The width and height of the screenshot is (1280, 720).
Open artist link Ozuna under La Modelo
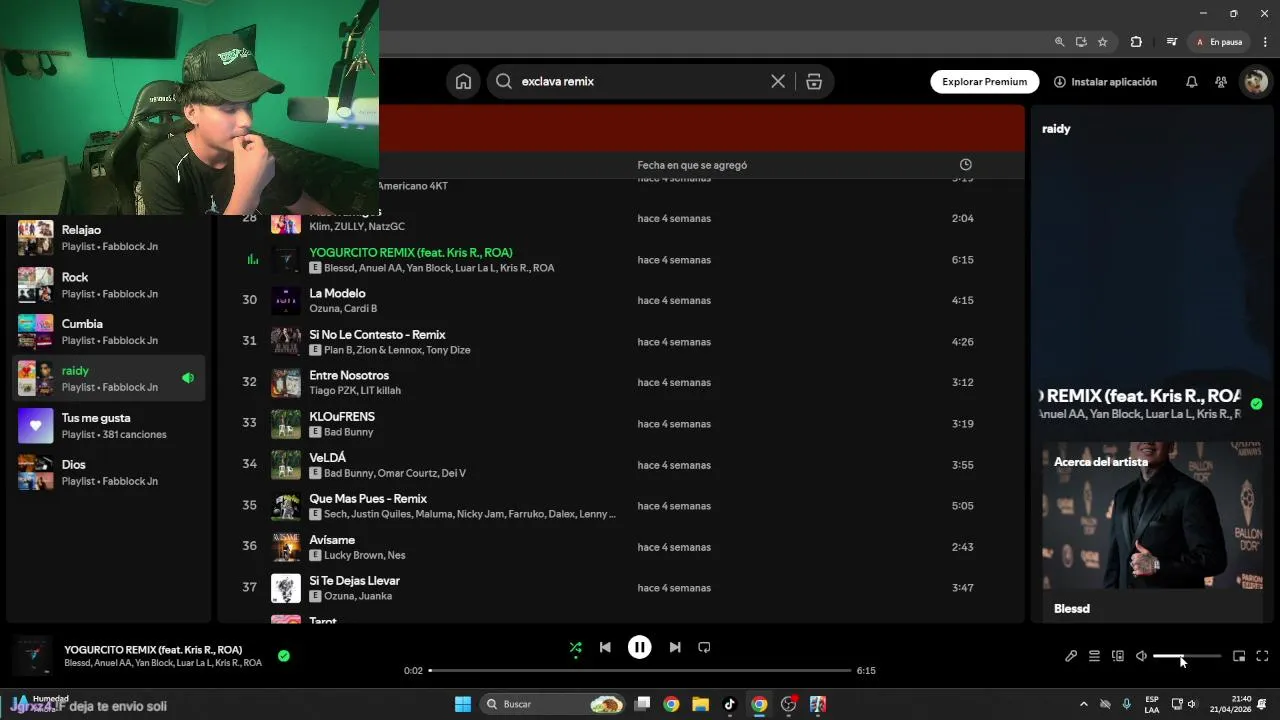324,309
